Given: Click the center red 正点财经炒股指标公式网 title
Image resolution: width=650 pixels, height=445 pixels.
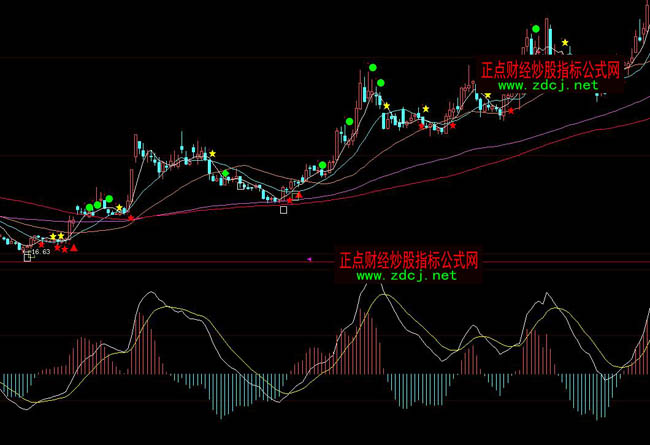Looking at the screenshot, I should coord(409,260).
